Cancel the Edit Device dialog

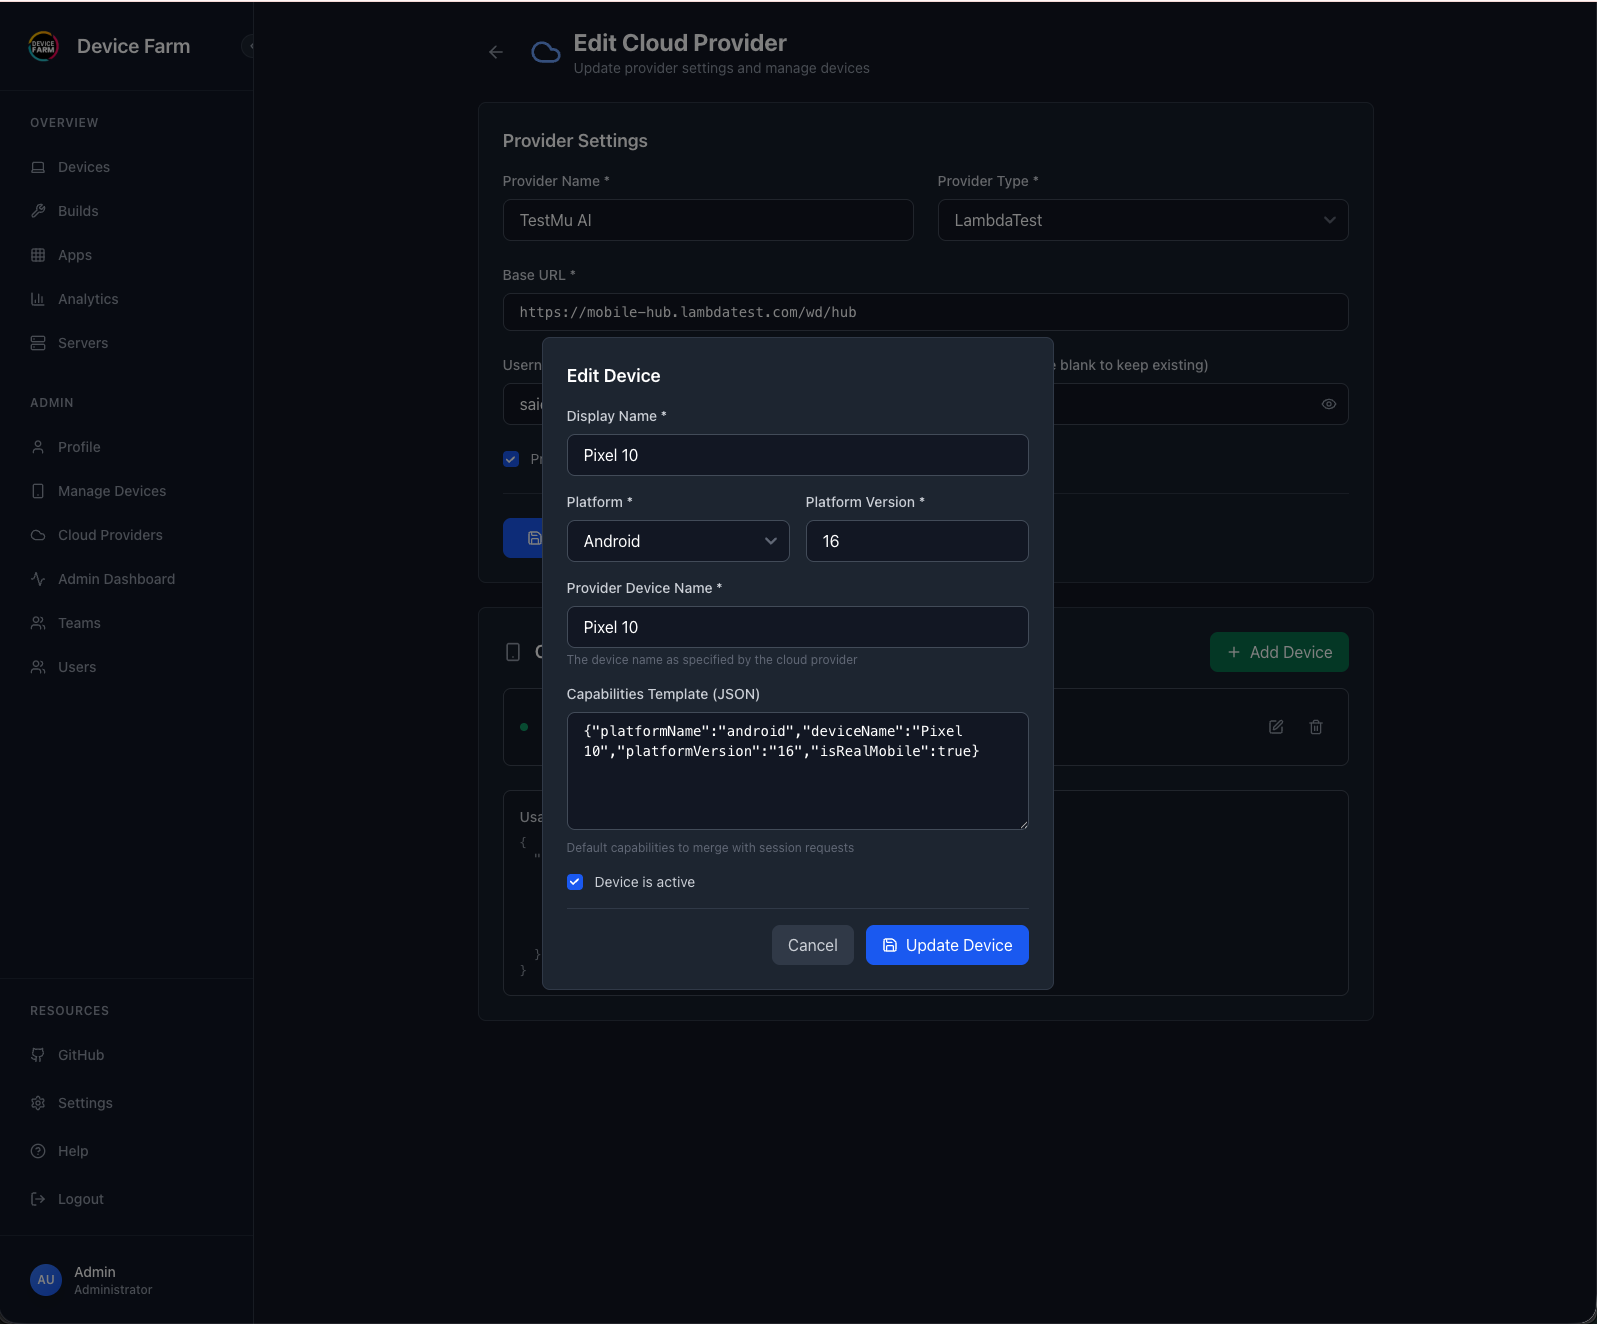coord(812,945)
